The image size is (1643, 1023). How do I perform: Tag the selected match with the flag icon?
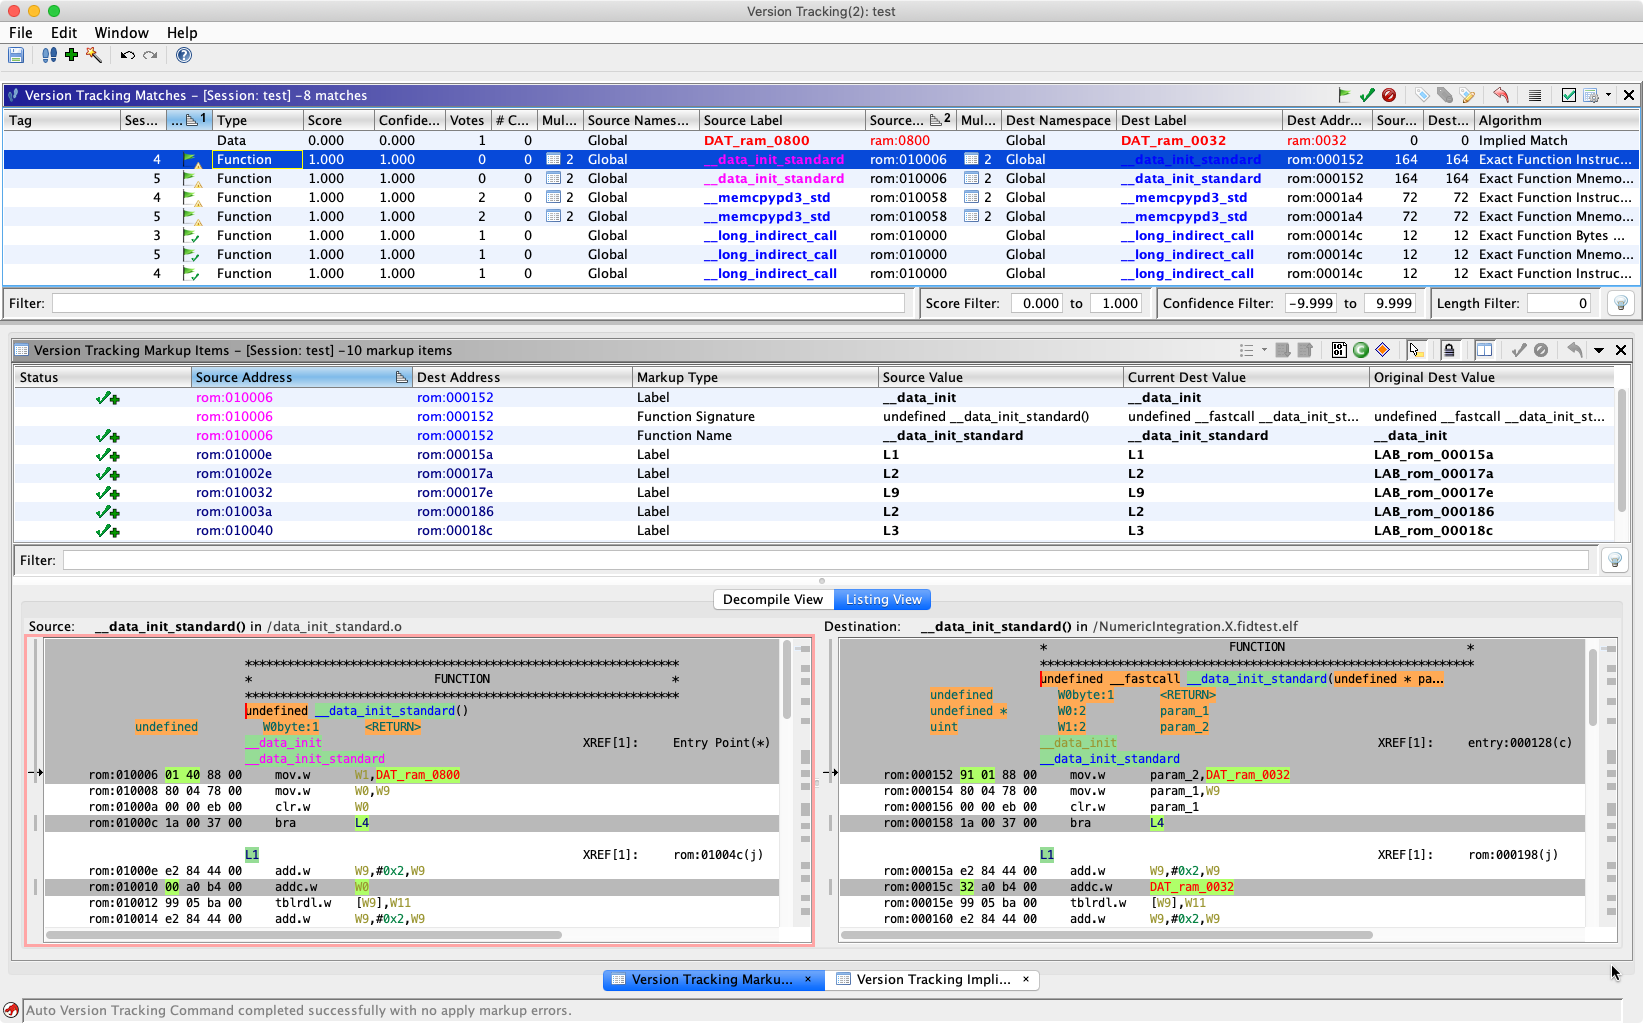pyautogui.click(x=1346, y=95)
